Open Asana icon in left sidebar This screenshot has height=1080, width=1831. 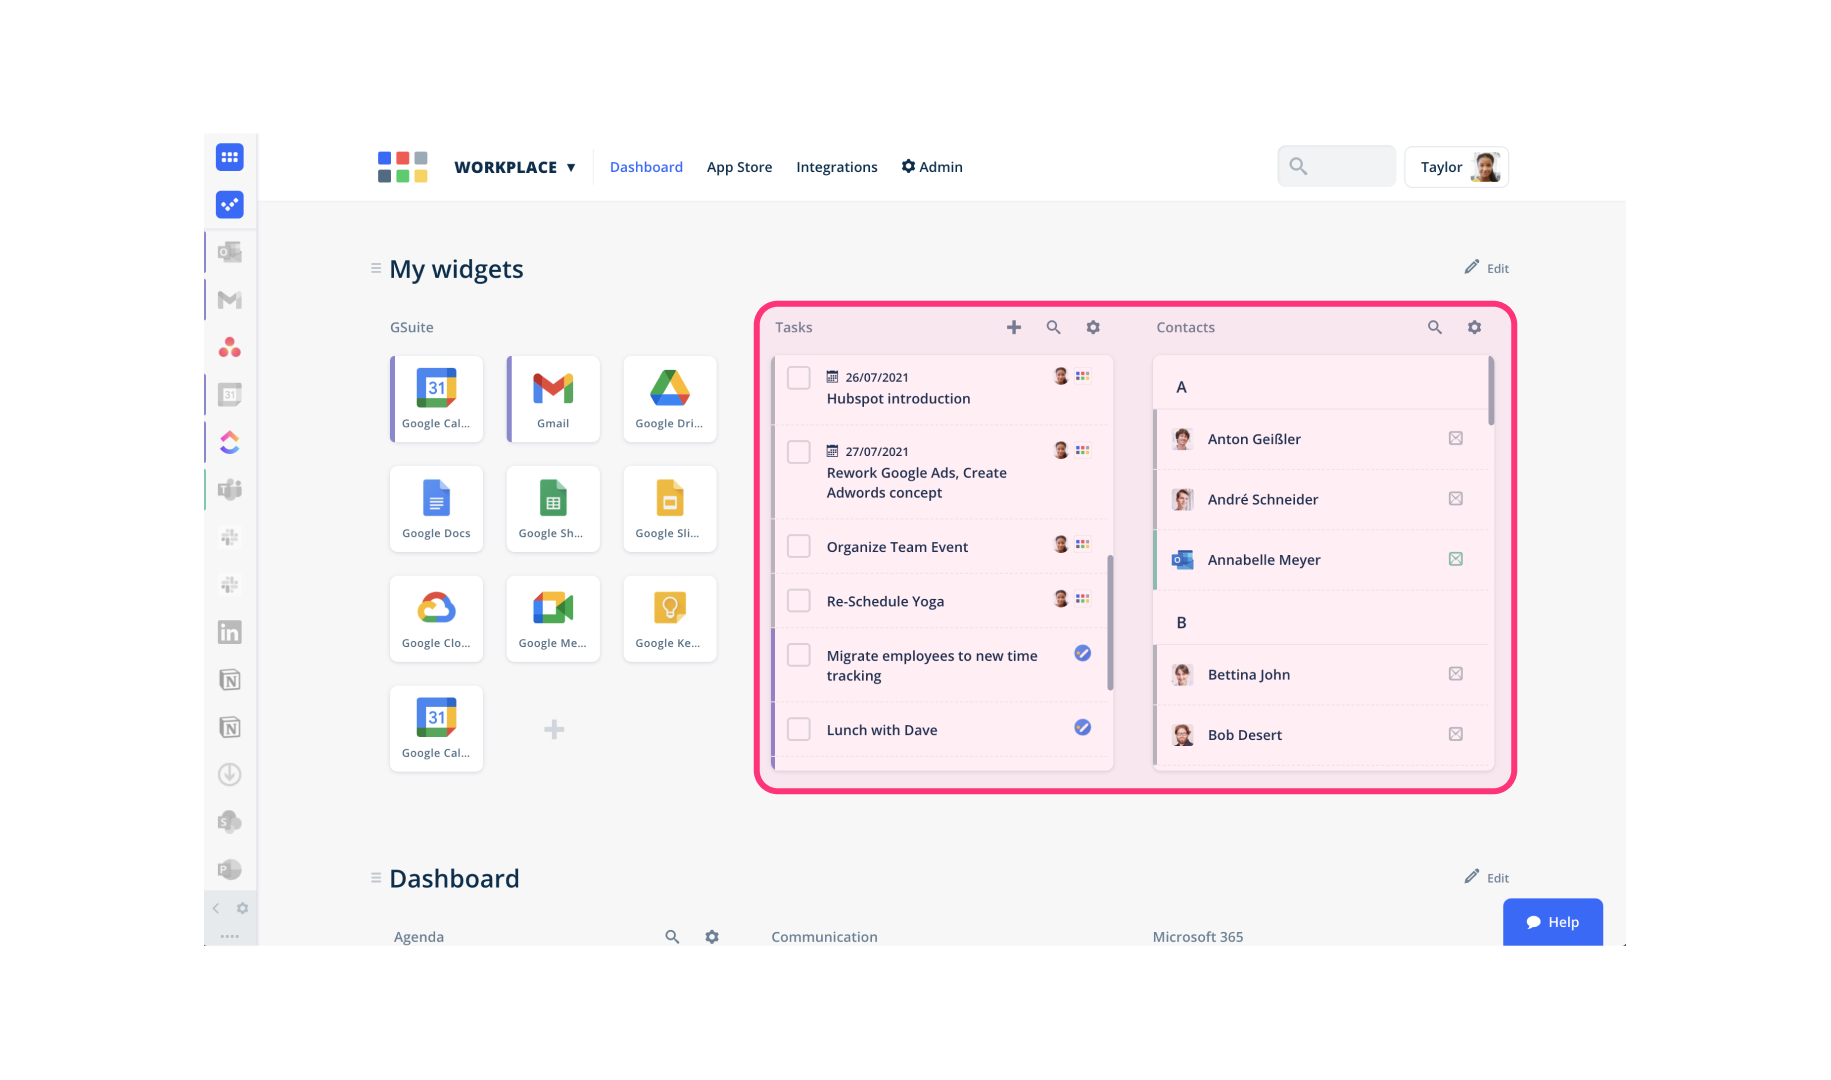pos(230,347)
